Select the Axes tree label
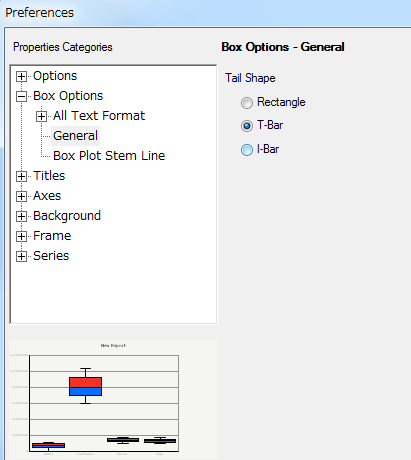 (47, 196)
